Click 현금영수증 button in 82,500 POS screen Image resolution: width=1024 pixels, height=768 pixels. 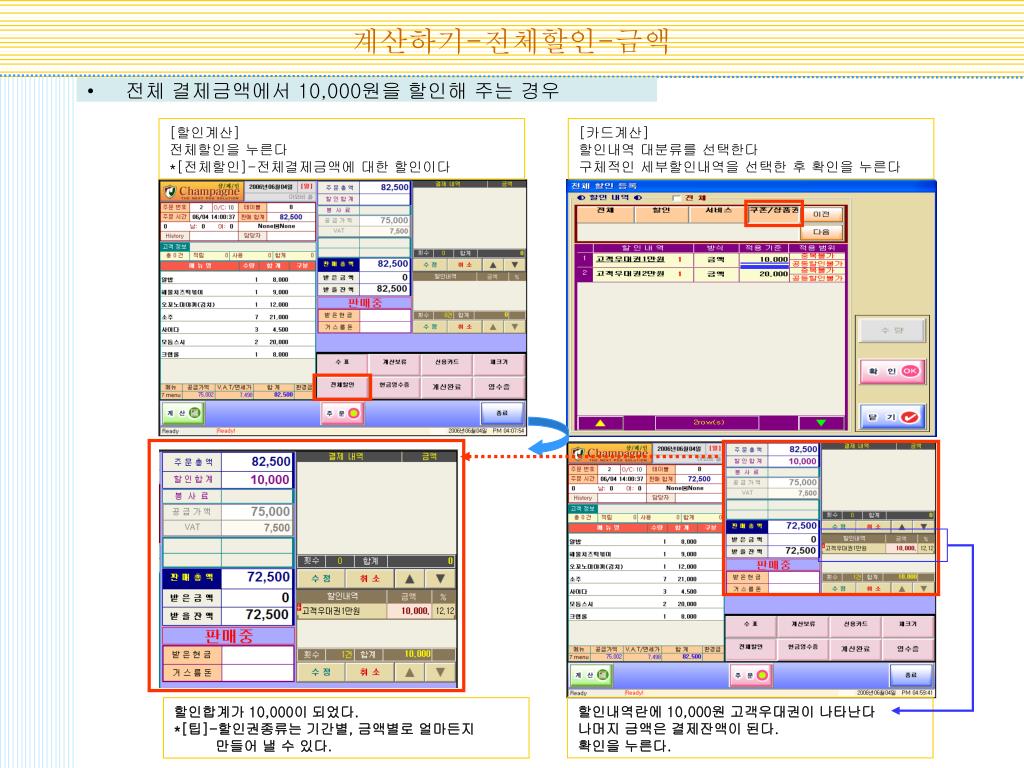click(394, 386)
